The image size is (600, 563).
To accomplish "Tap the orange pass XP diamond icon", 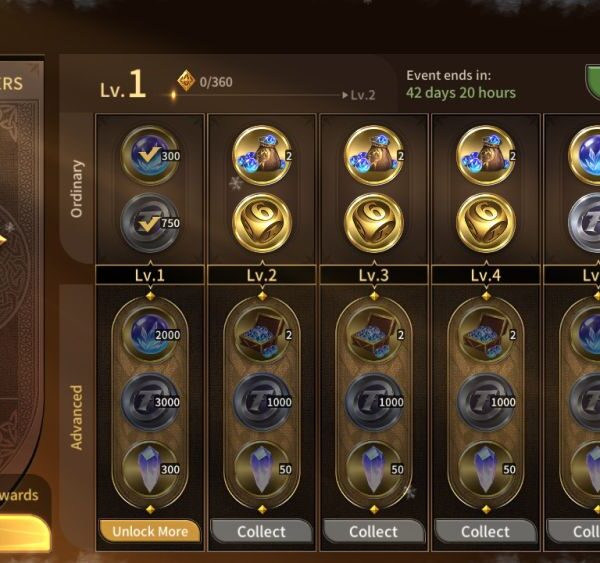I will [186, 81].
